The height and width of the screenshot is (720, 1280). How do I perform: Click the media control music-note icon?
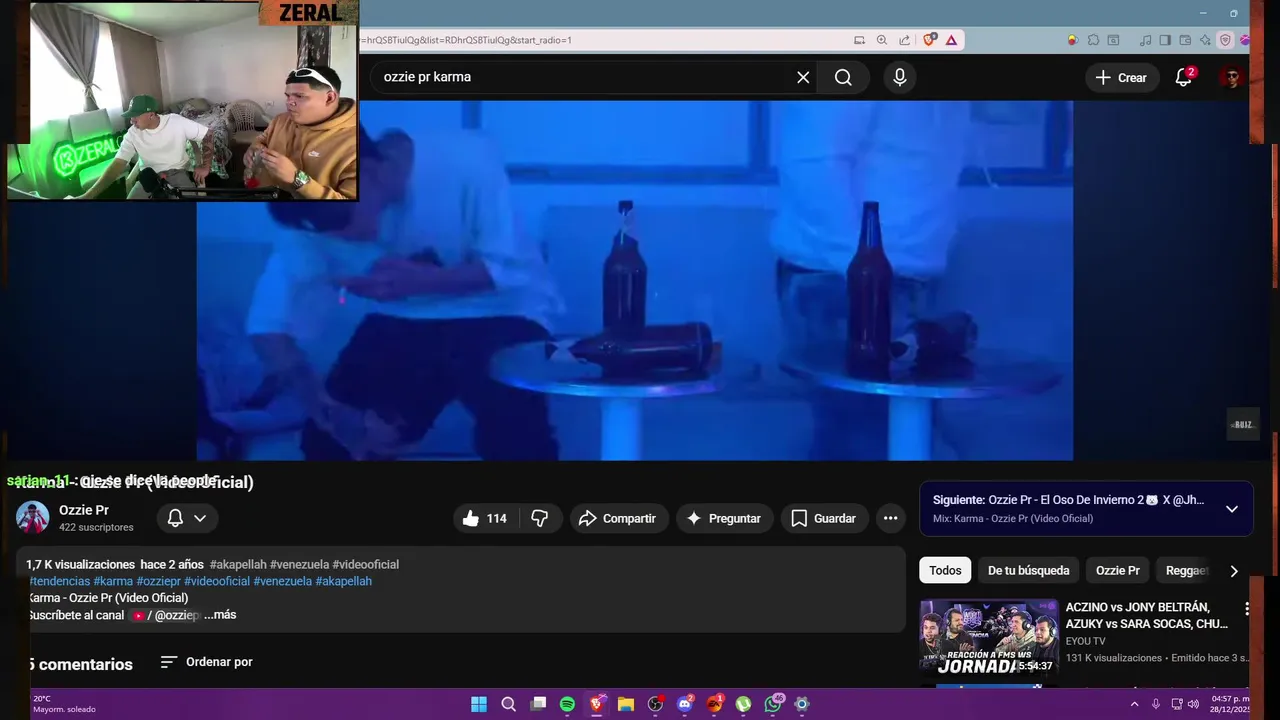coord(1145,40)
